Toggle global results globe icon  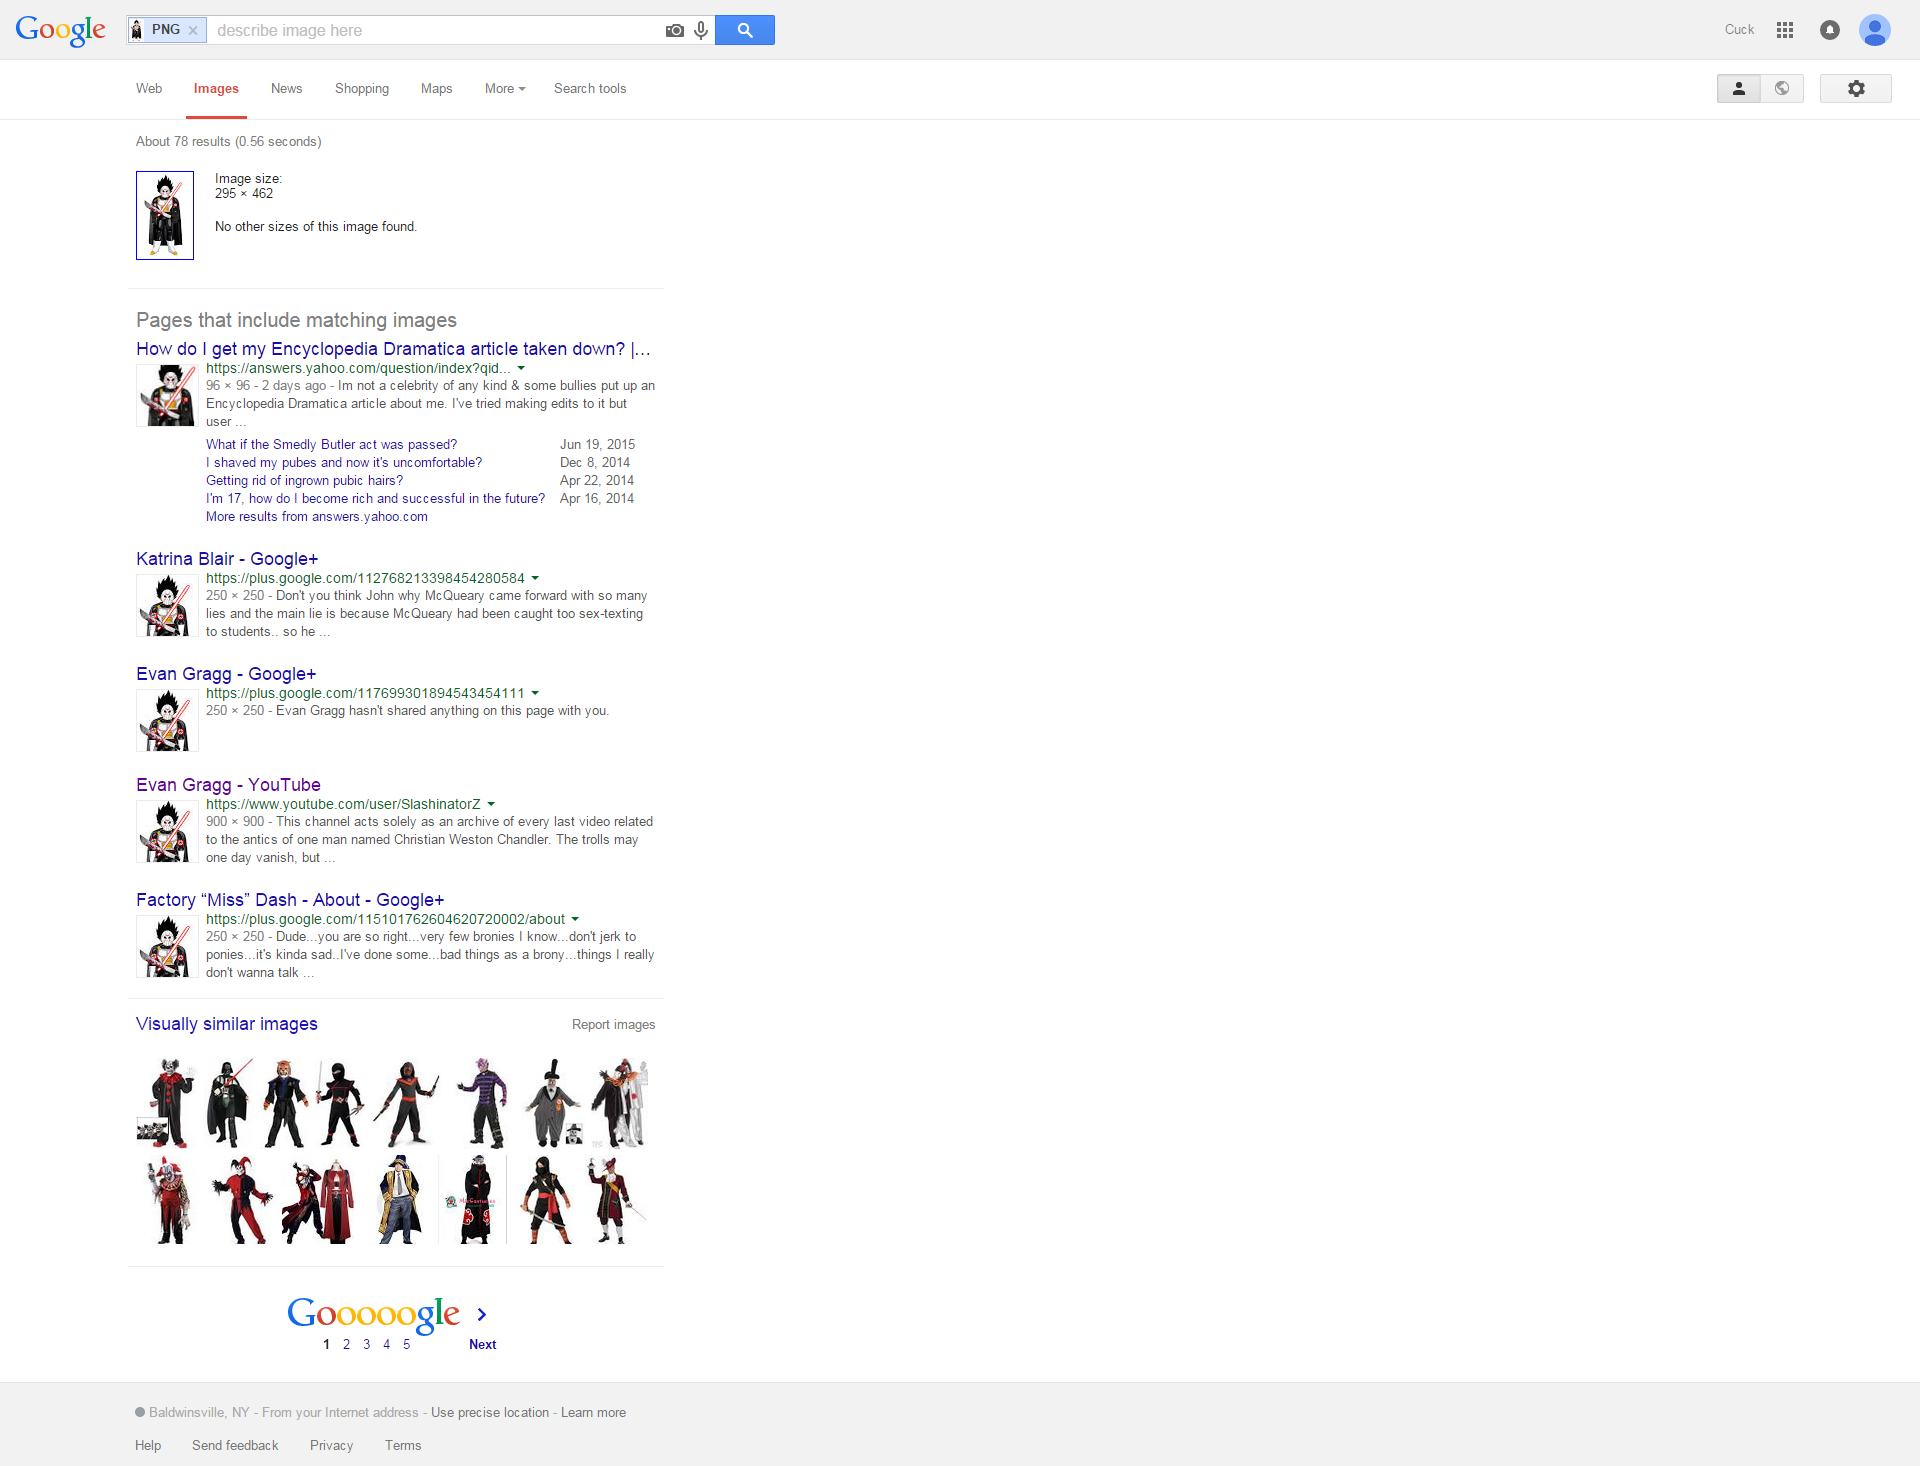tap(1782, 89)
